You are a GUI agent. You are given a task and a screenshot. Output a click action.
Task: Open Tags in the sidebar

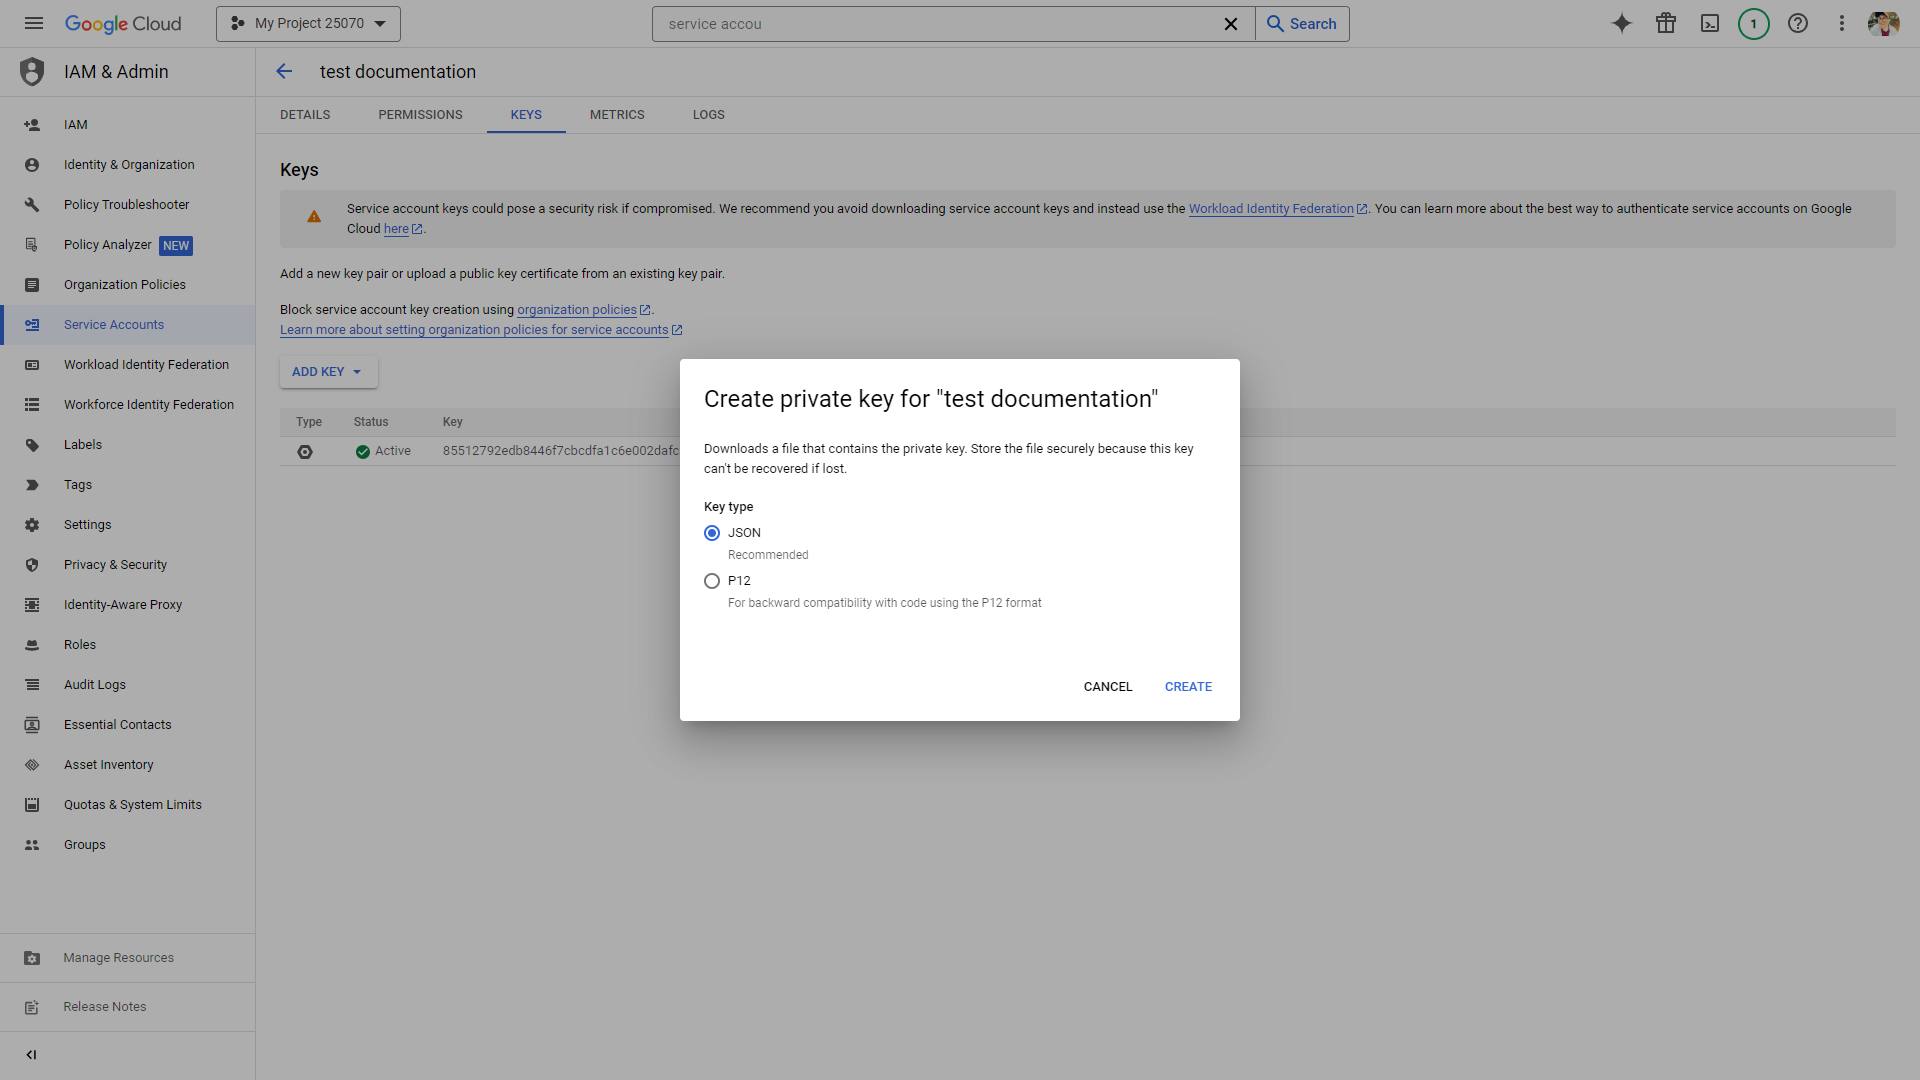point(128,485)
